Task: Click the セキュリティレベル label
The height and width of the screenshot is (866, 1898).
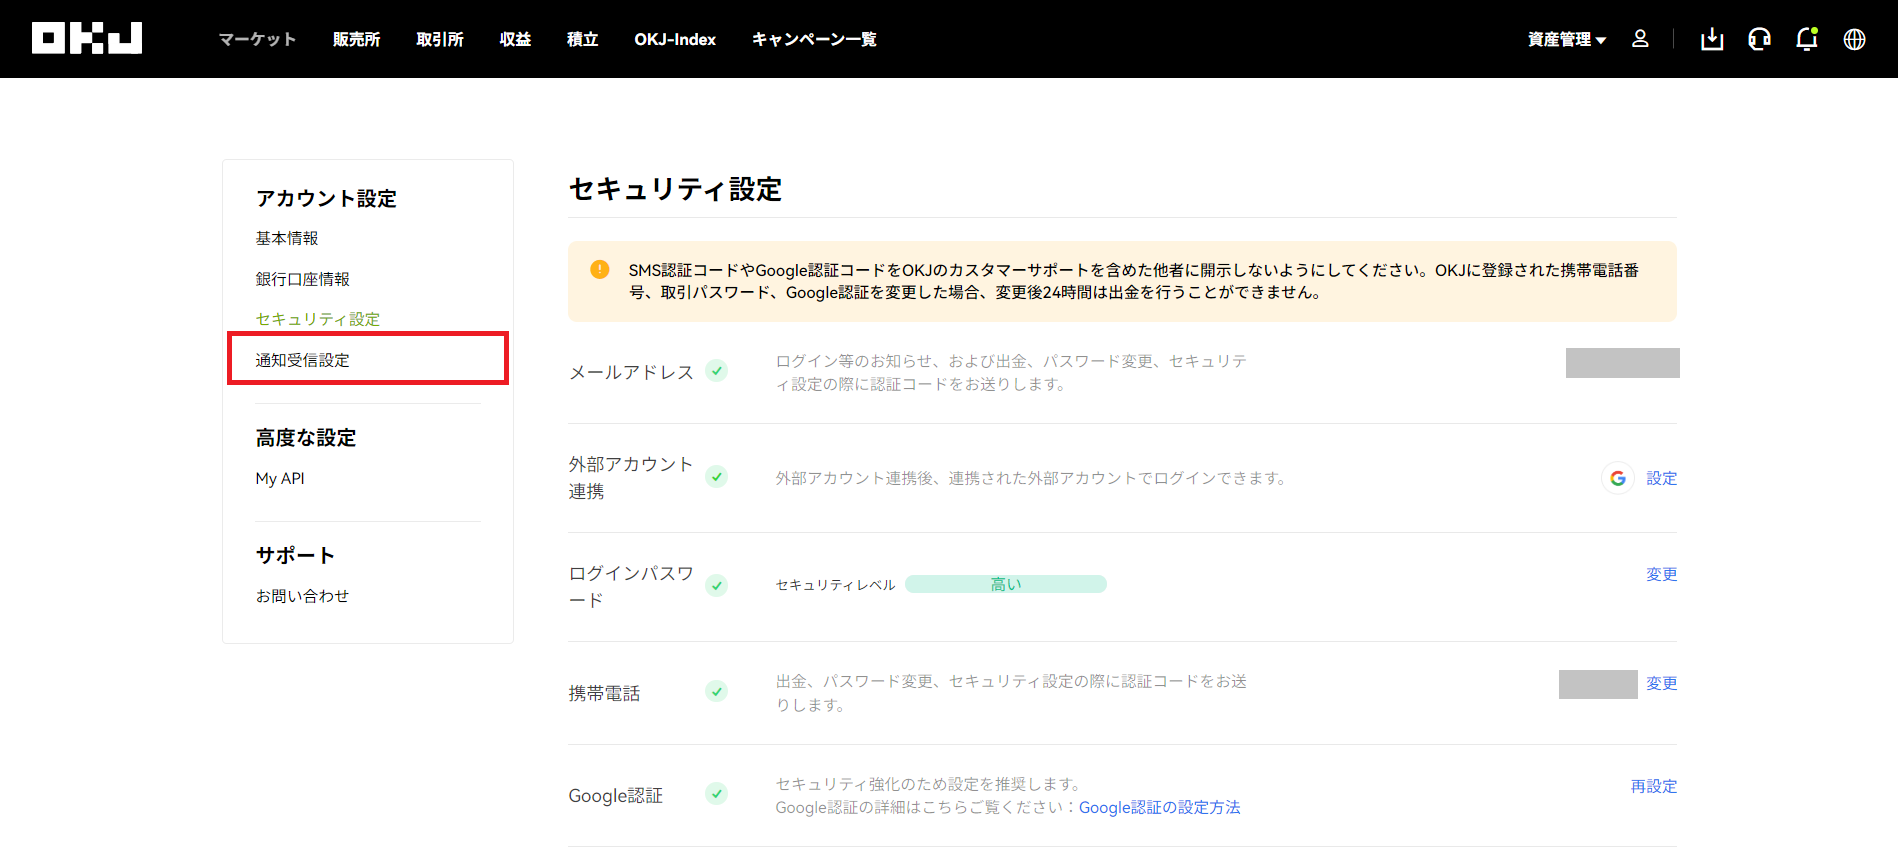Action: coord(836,585)
